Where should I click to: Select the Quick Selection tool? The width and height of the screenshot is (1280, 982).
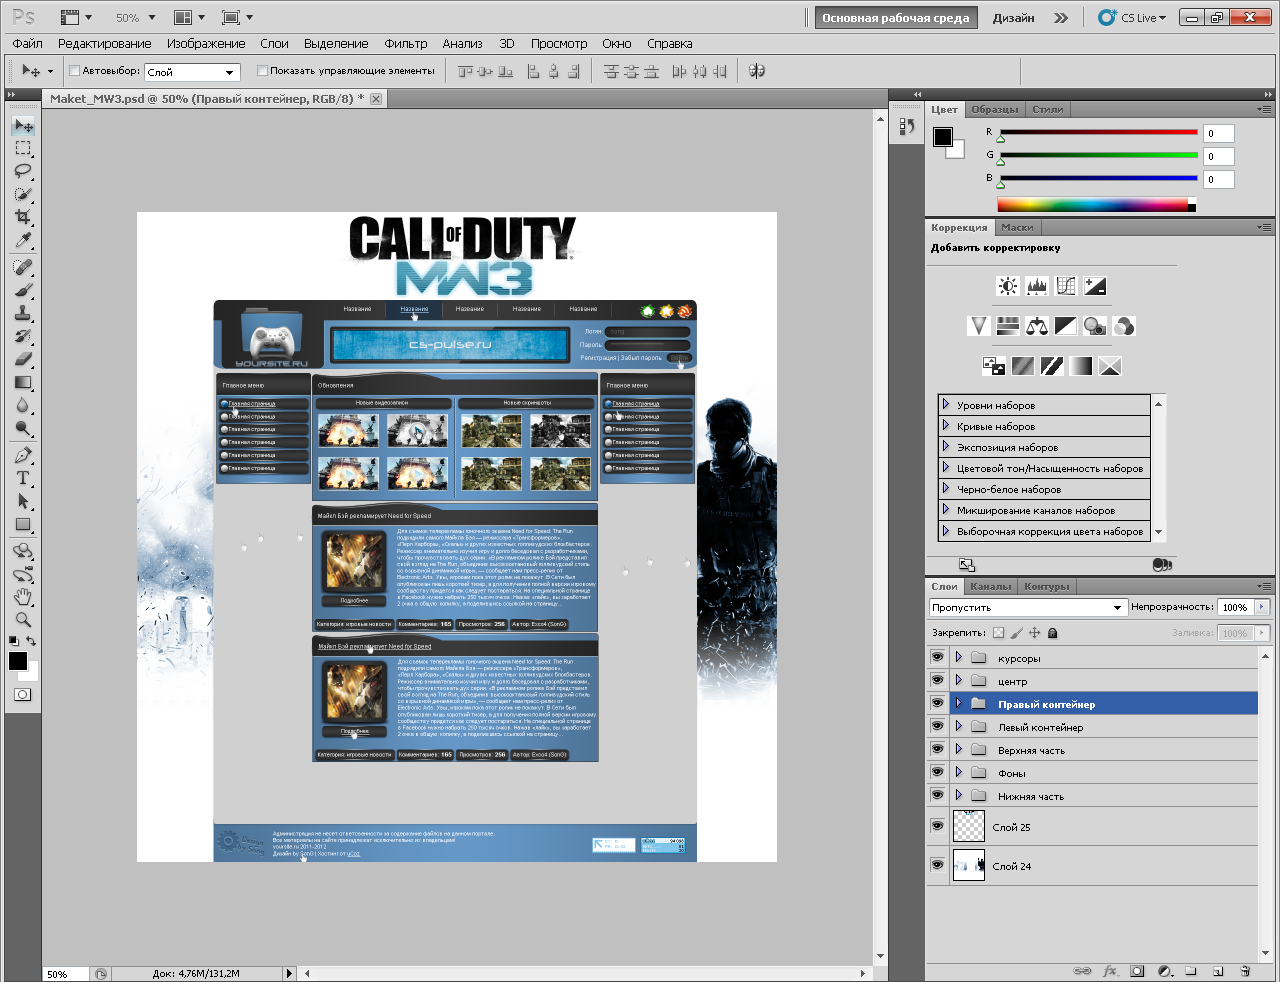click(x=23, y=195)
